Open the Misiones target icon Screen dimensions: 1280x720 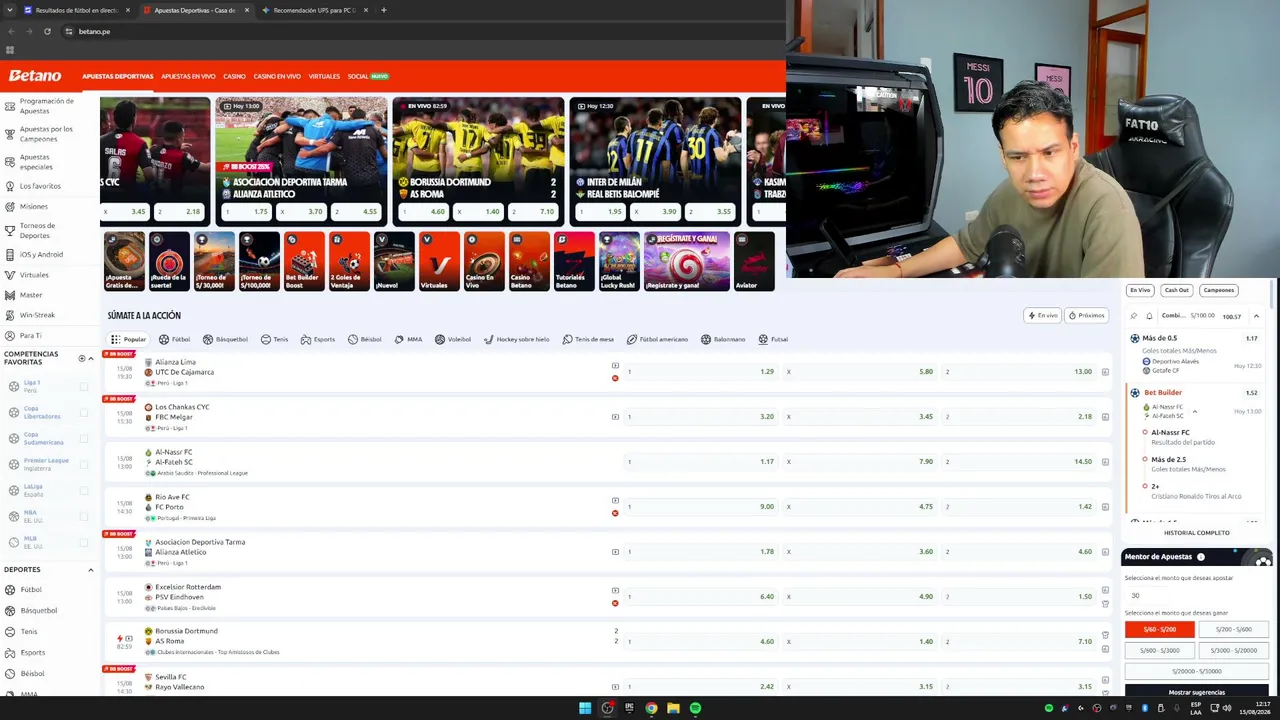click(x=10, y=206)
